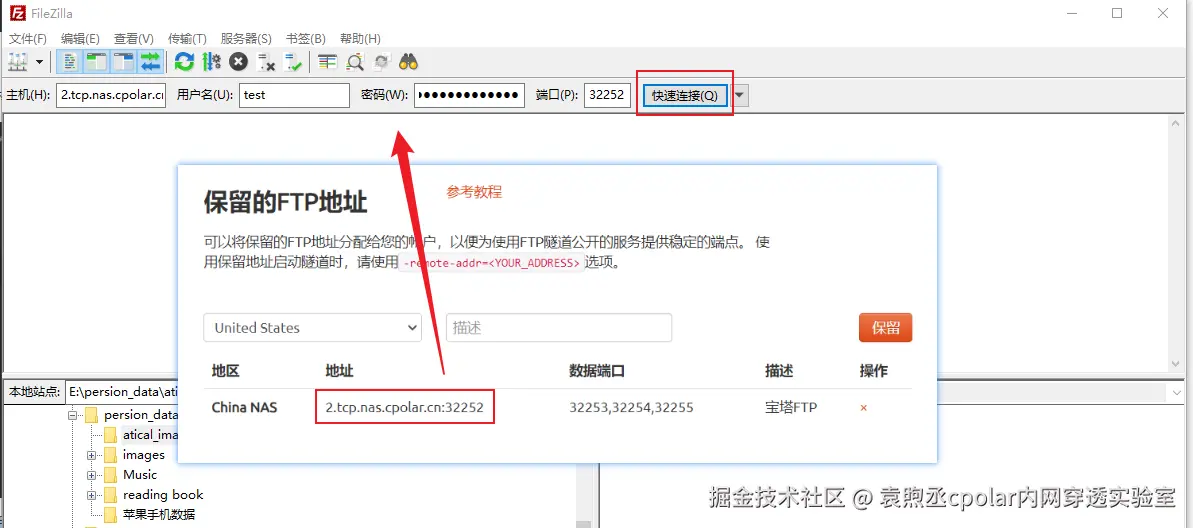Viewport: 1193px width, 528px height.
Task: Toggle transfer queue display
Action: click(x=151, y=62)
